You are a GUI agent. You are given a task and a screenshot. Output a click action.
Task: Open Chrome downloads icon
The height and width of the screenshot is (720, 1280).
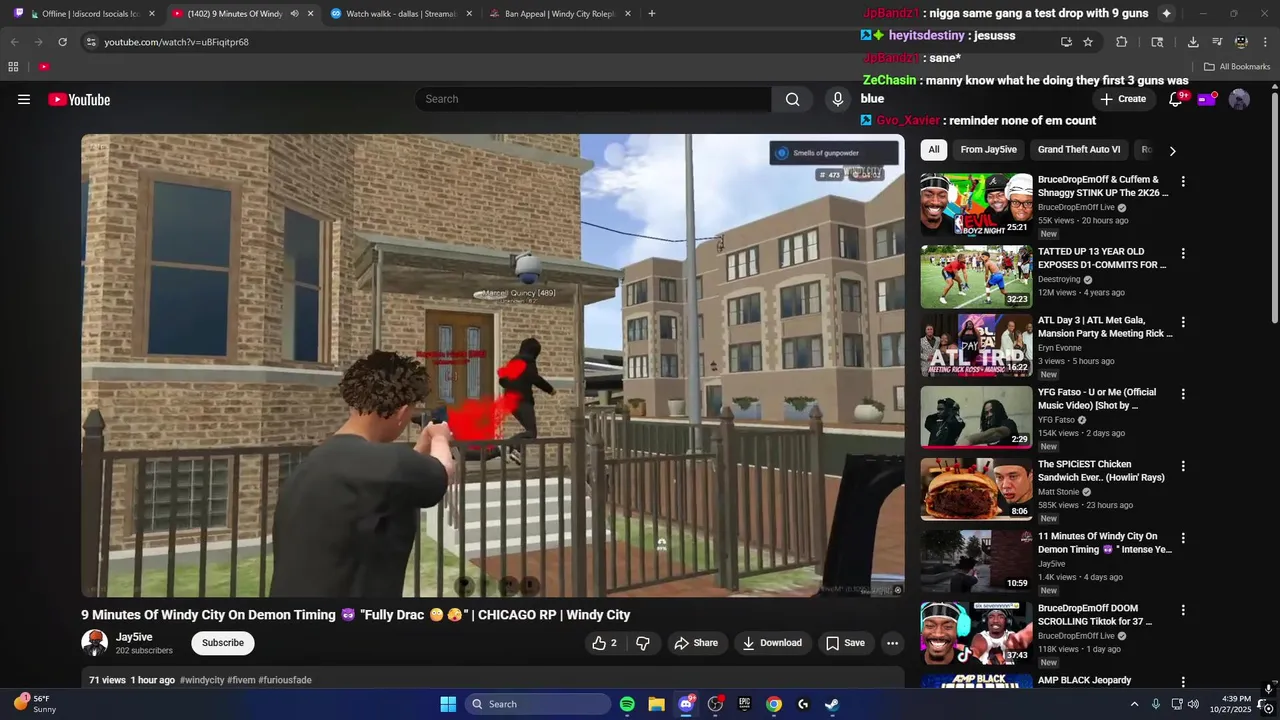[x=1193, y=42]
